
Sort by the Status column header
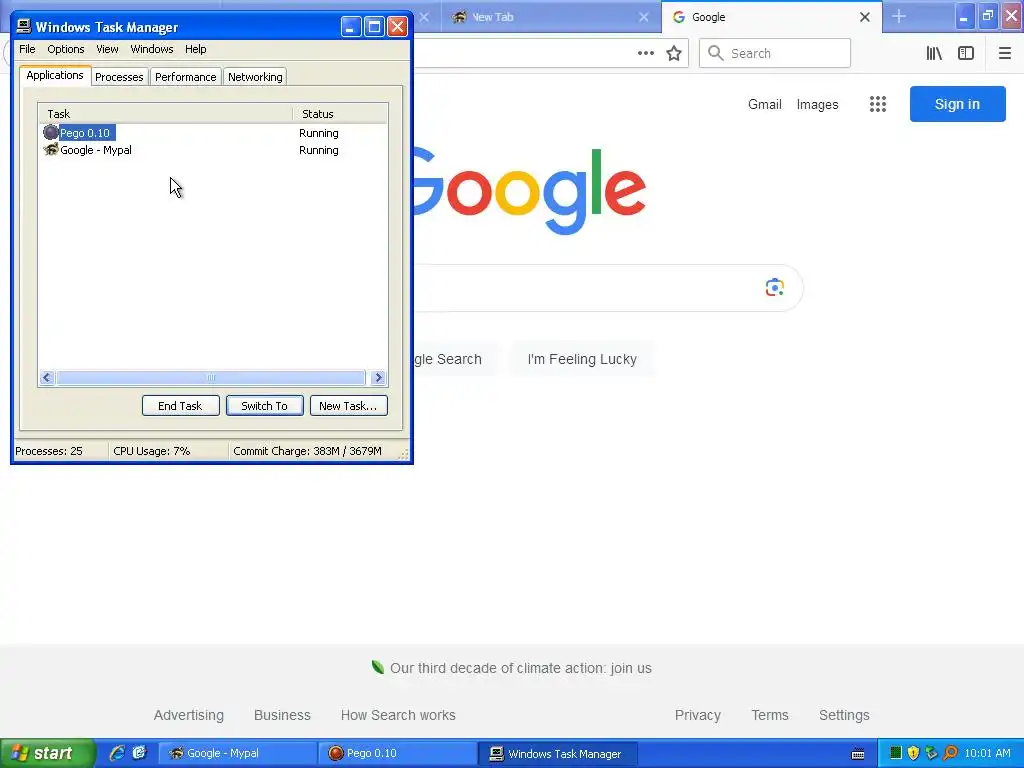click(340, 114)
